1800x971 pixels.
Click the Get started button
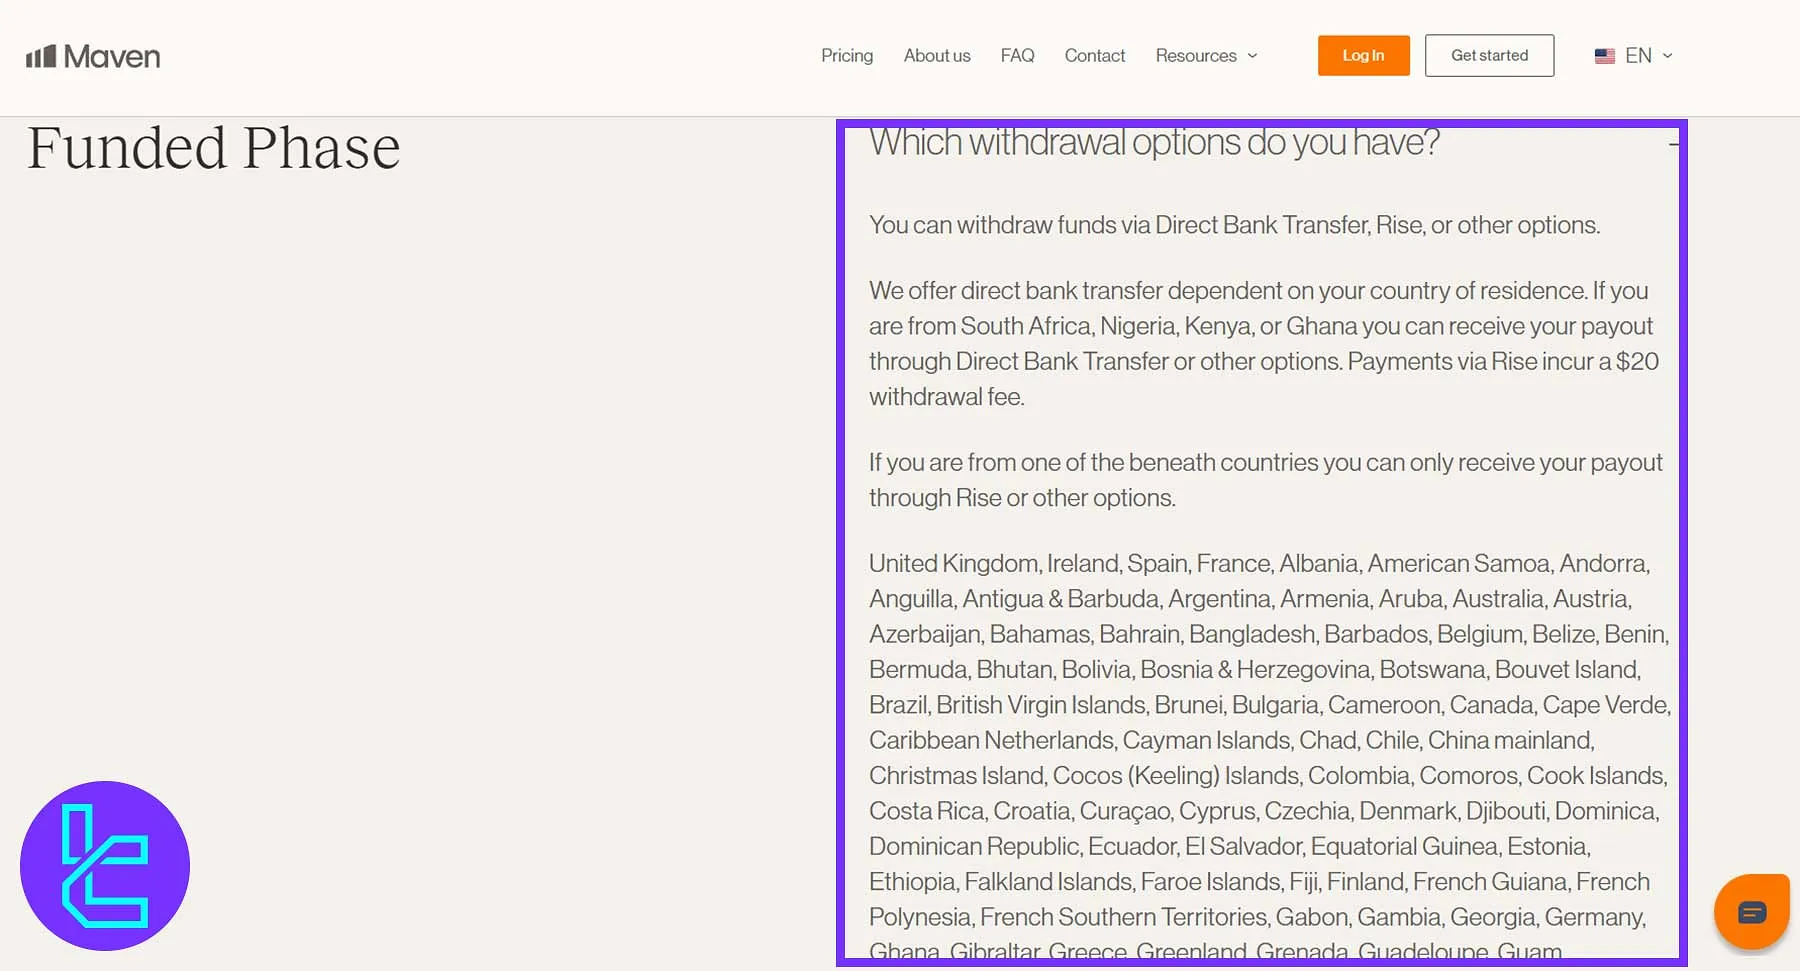1488,56
